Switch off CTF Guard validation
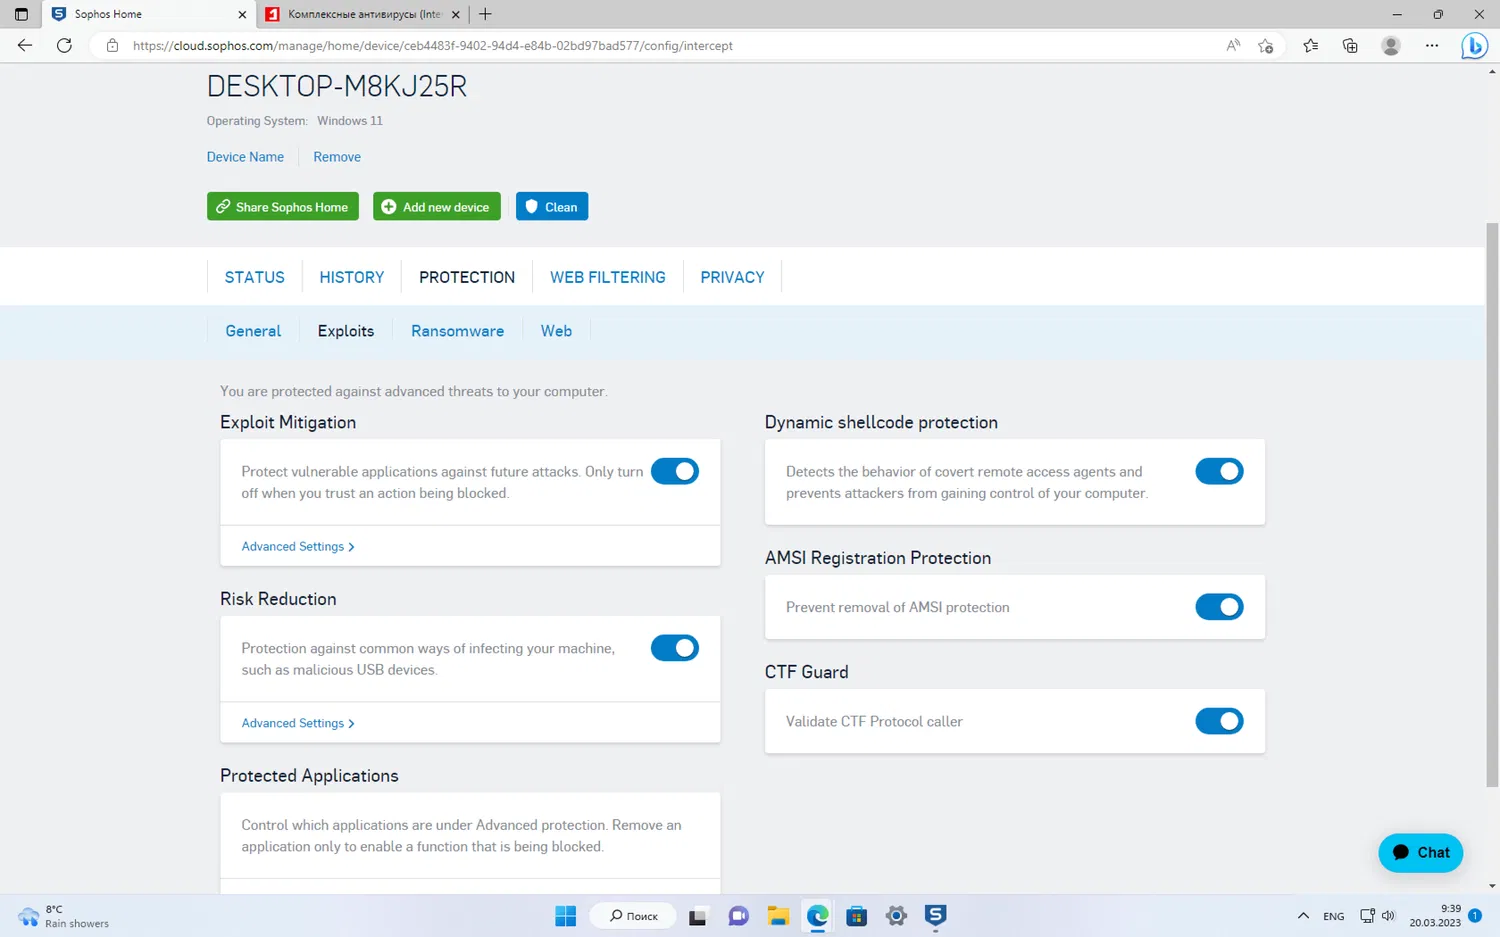The image size is (1500, 937). click(x=1219, y=721)
